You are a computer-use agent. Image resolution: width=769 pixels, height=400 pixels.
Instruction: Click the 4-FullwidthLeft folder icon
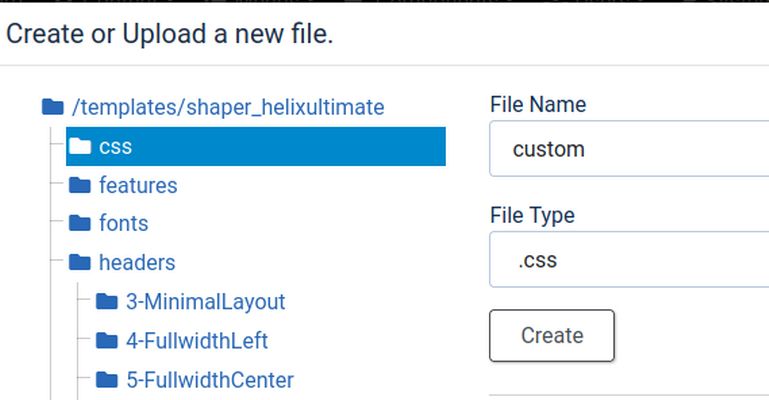coord(107,341)
